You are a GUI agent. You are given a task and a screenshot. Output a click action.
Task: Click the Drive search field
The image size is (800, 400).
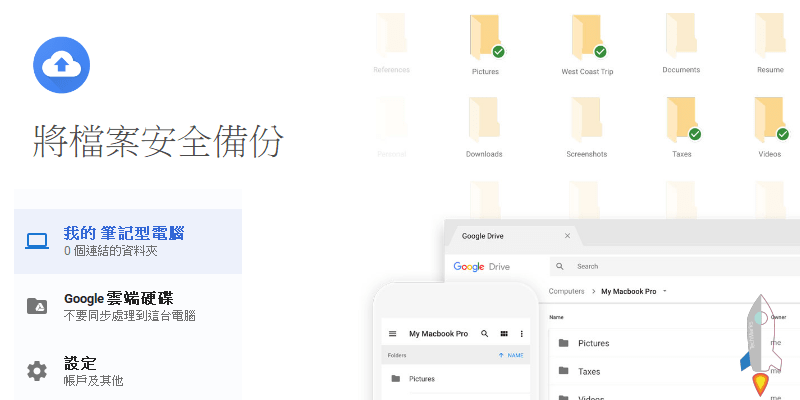tap(650, 267)
